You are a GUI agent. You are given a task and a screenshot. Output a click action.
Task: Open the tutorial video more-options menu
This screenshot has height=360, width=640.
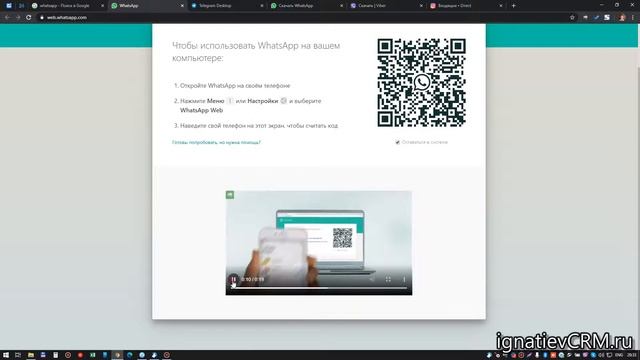[404, 280]
